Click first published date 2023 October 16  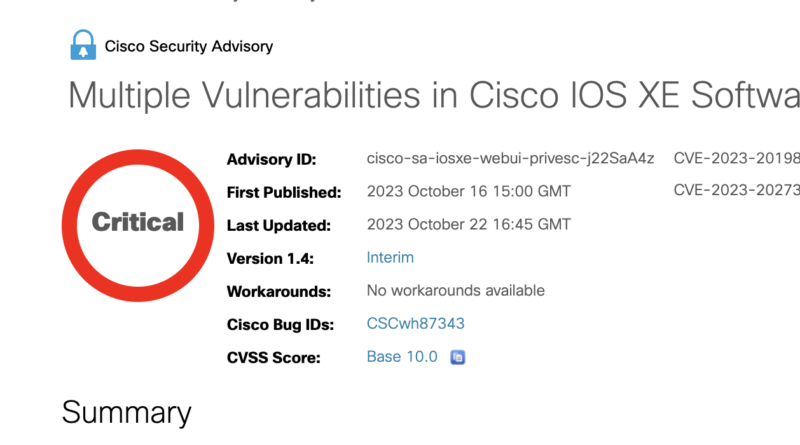click(x=468, y=191)
